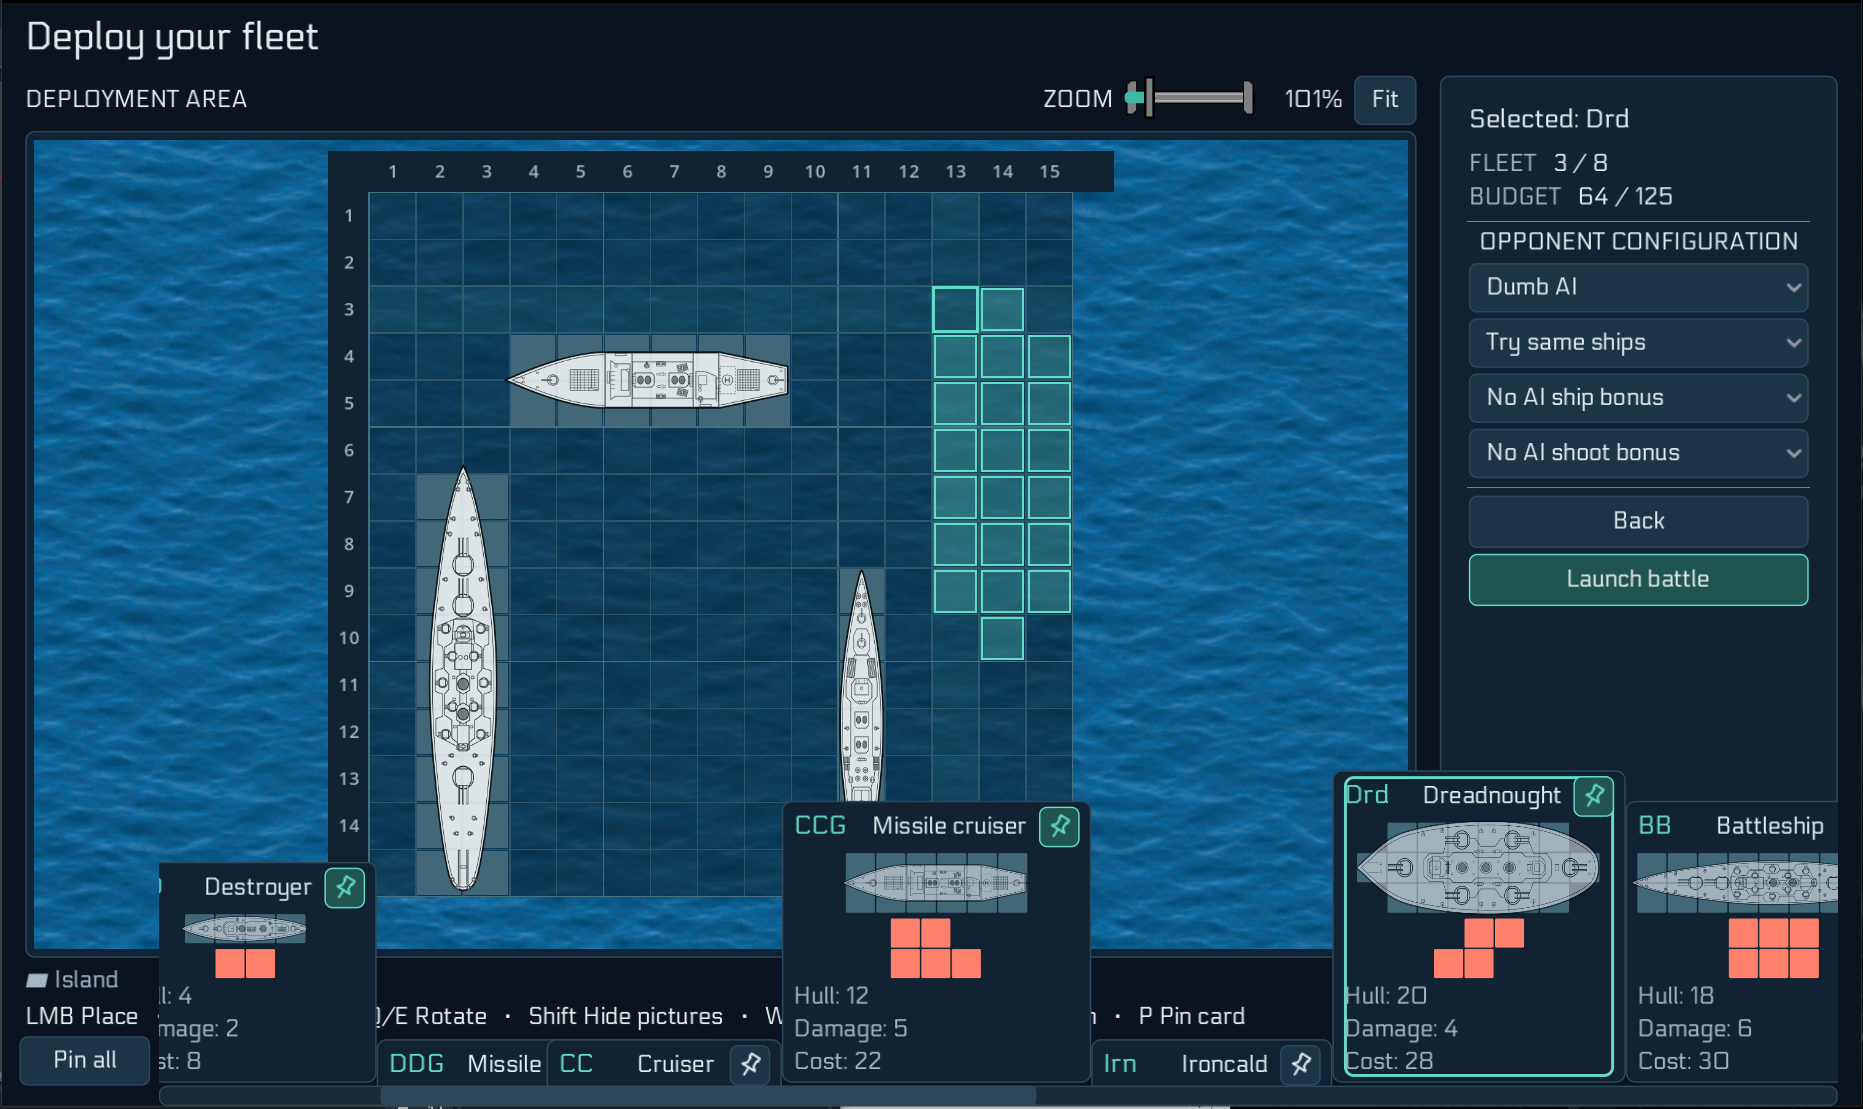This screenshot has height=1109, width=1863.
Task: Click the large vertical battleship on grid
Action: 463,680
